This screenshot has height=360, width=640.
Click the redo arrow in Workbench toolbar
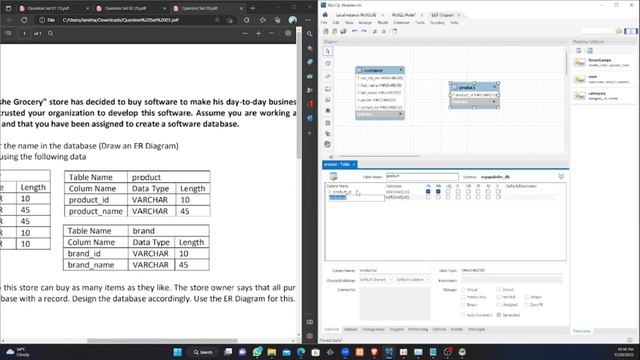pyautogui.click(x=364, y=31)
